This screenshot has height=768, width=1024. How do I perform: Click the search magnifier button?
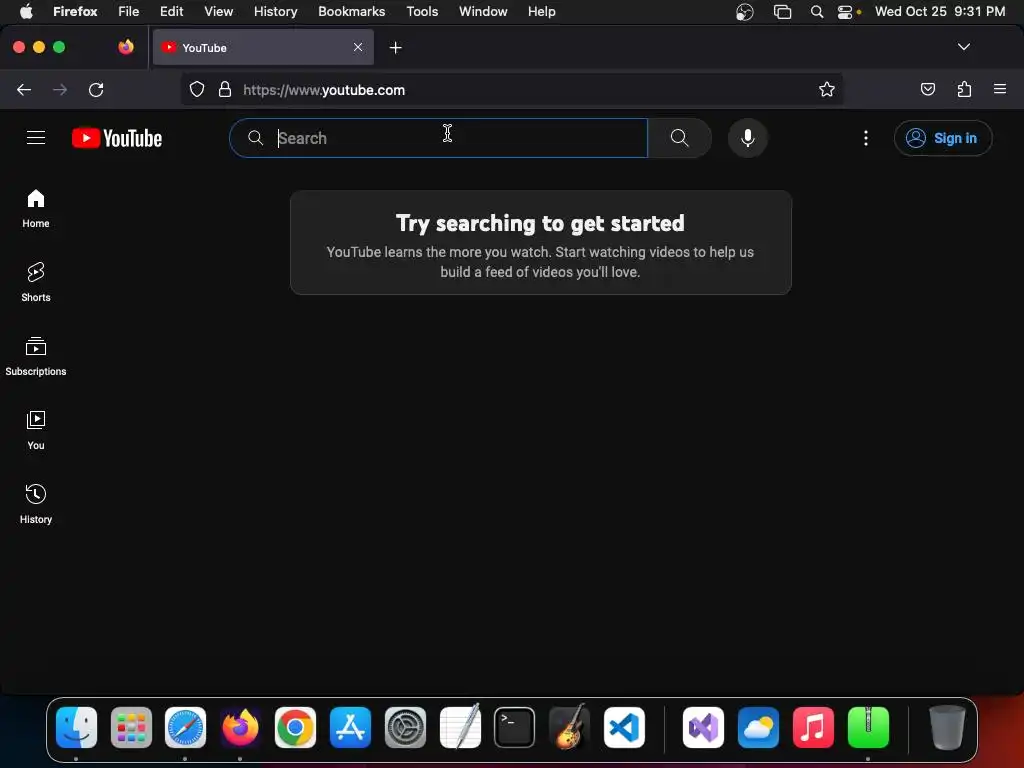[x=679, y=138]
